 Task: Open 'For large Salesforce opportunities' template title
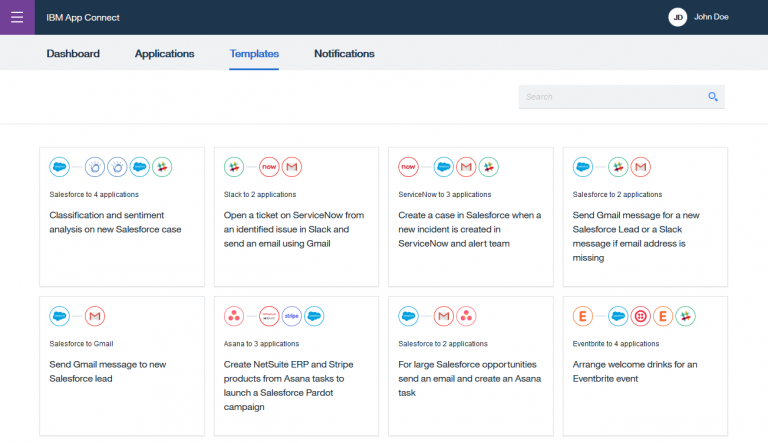coord(470,379)
